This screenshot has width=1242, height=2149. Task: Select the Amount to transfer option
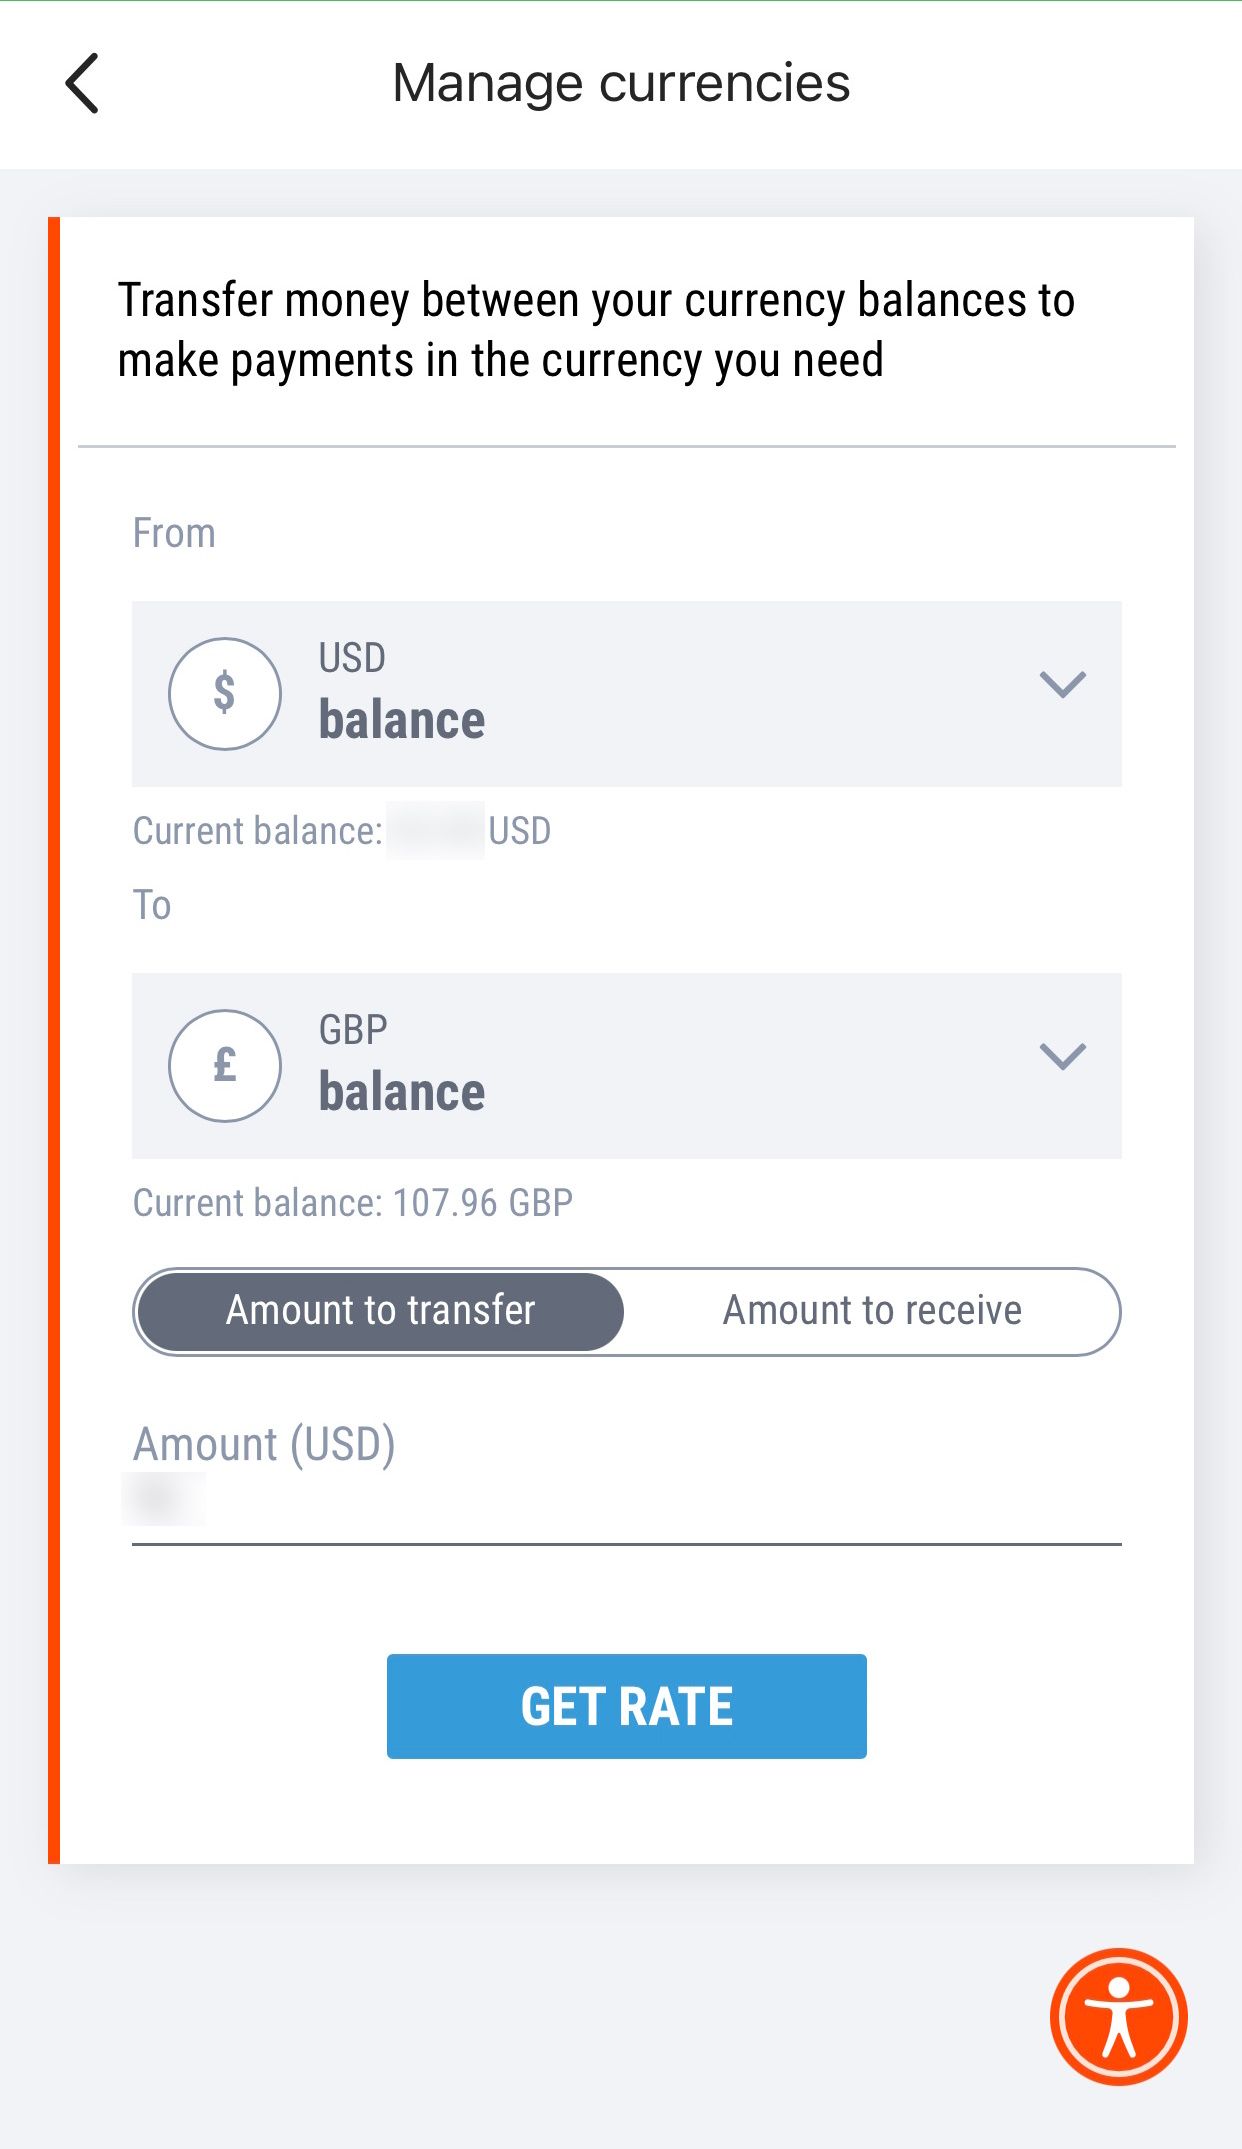[x=380, y=1310]
